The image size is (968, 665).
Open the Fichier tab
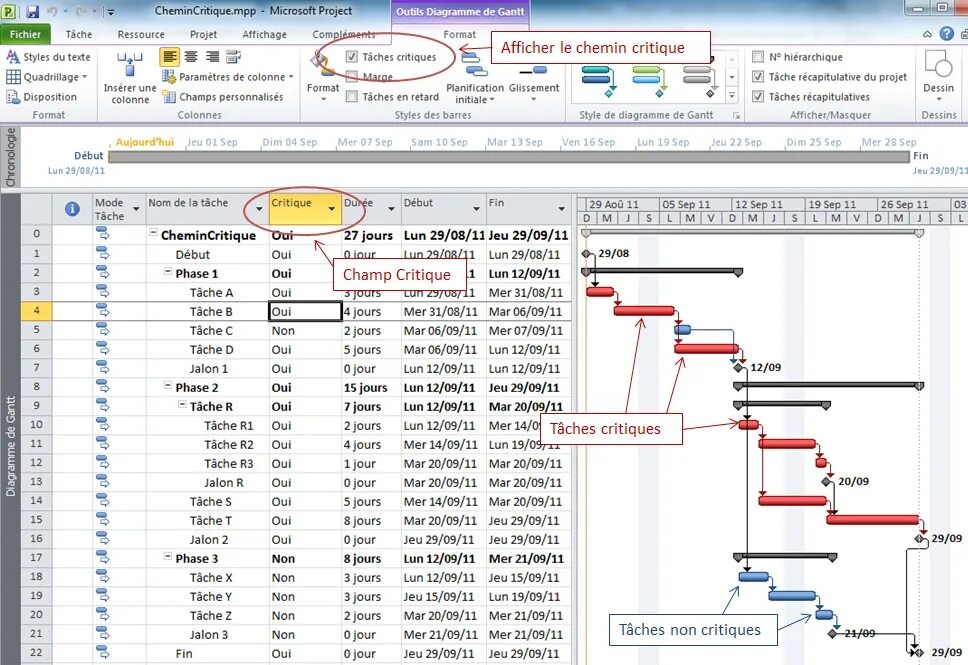pyautogui.click(x=25, y=35)
